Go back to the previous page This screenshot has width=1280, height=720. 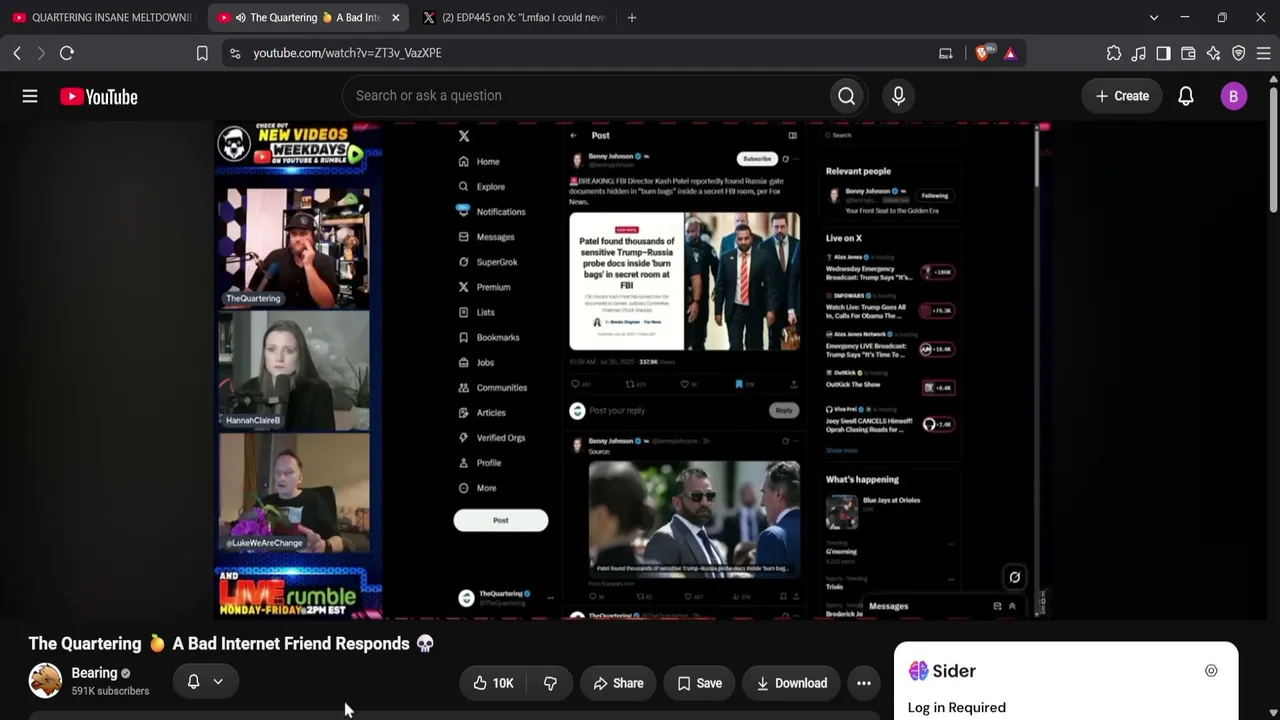pos(17,53)
